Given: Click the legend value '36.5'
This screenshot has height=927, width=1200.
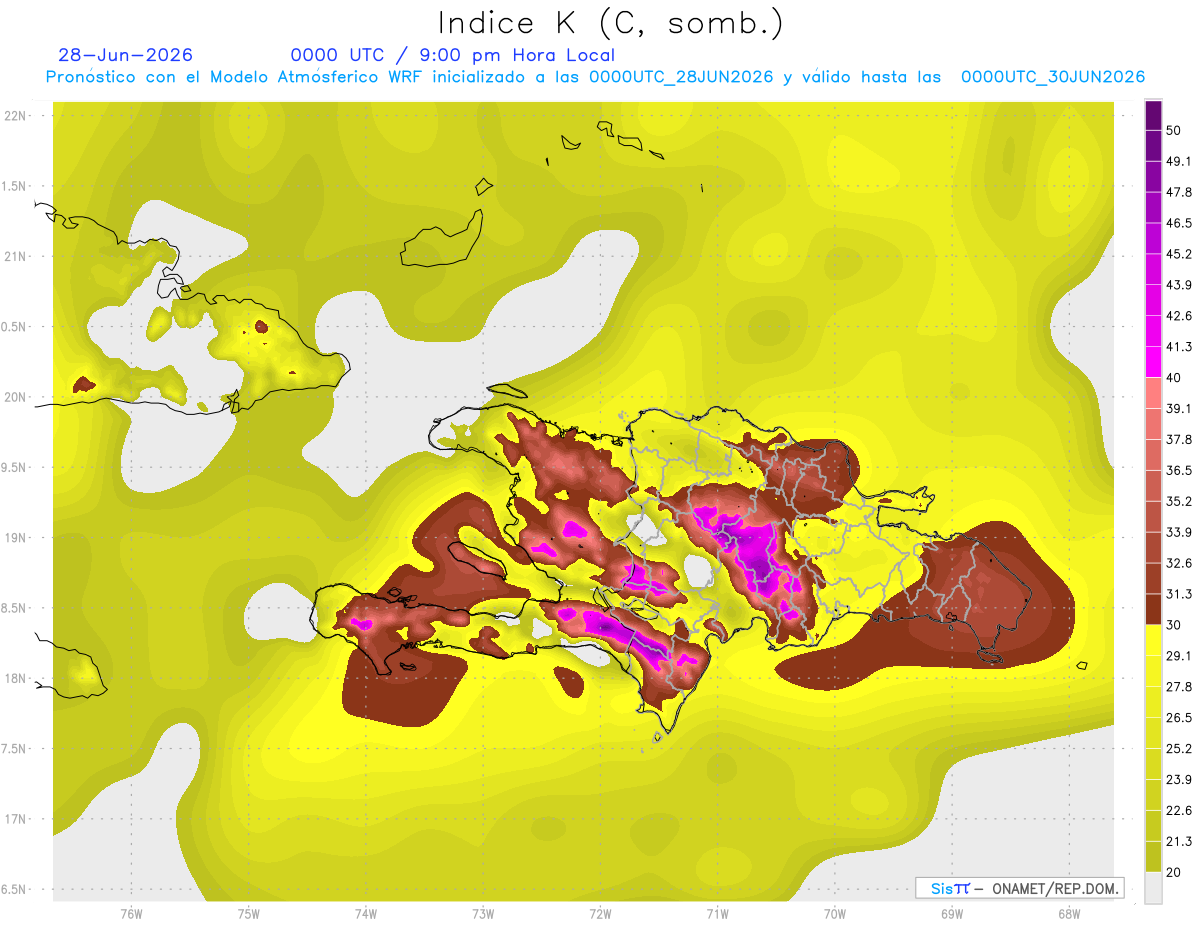Looking at the screenshot, I should (x=1180, y=470).
